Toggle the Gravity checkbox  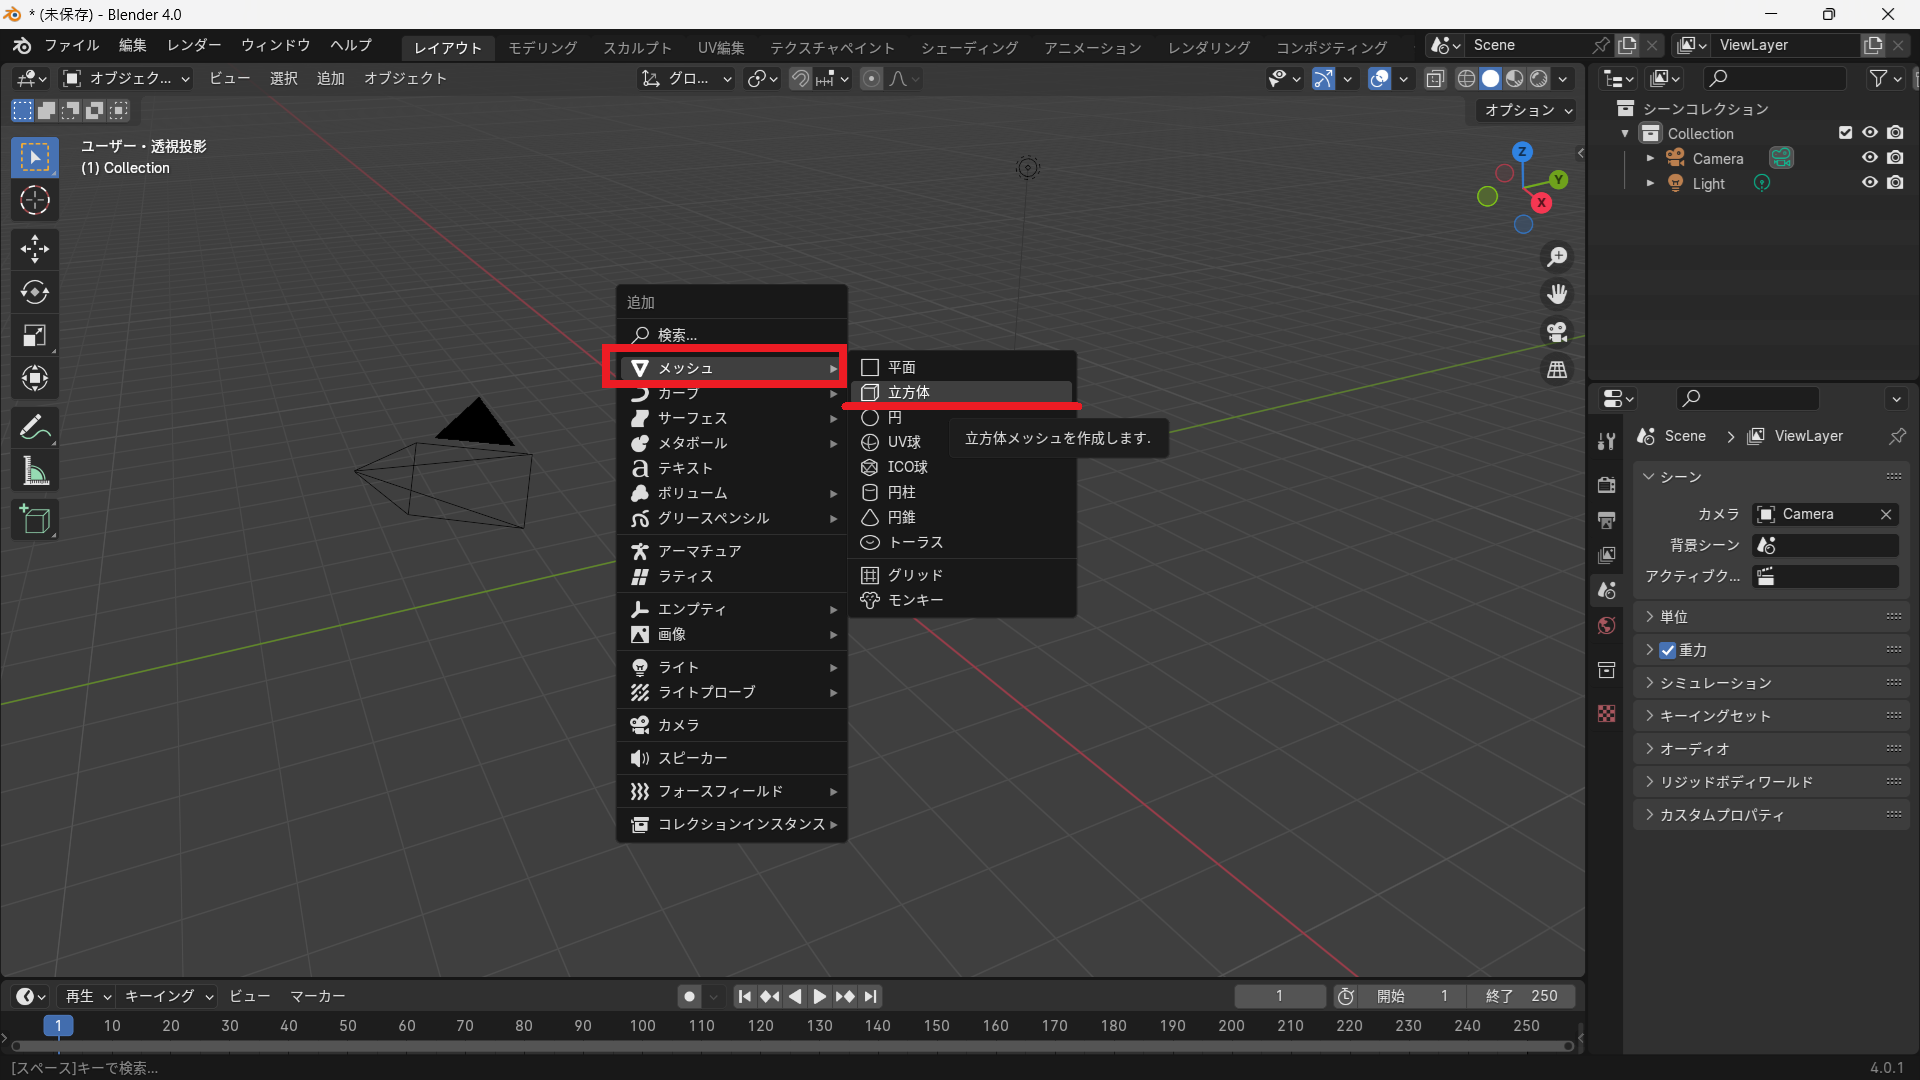point(1668,650)
